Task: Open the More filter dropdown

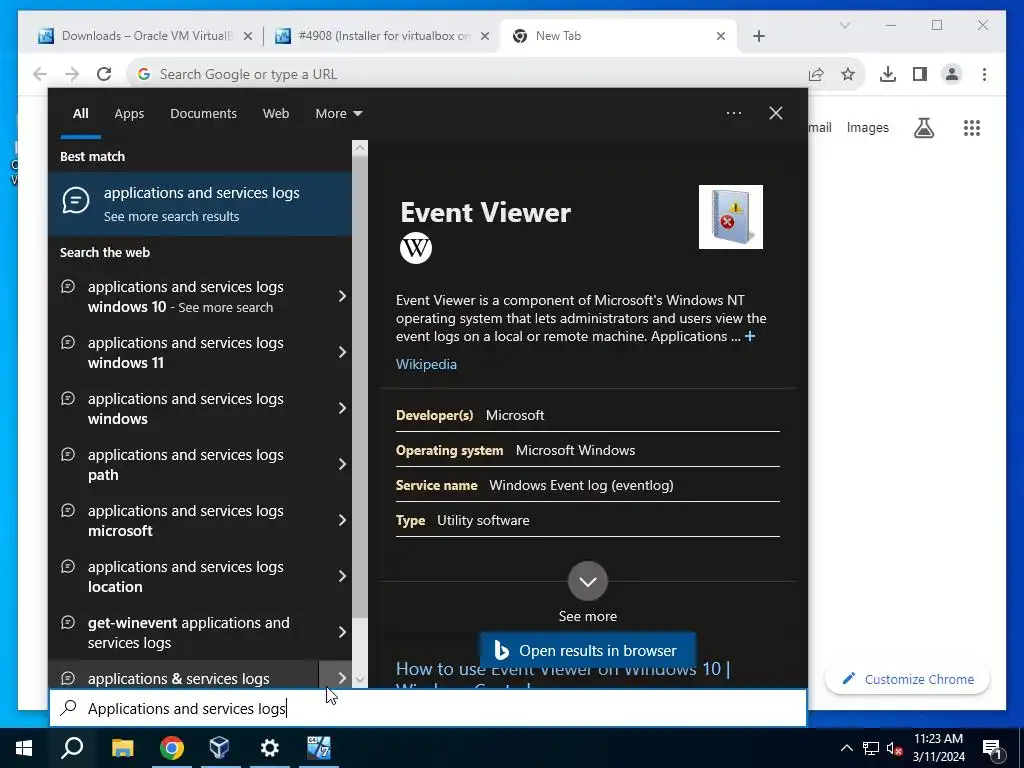Action: [x=338, y=114]
